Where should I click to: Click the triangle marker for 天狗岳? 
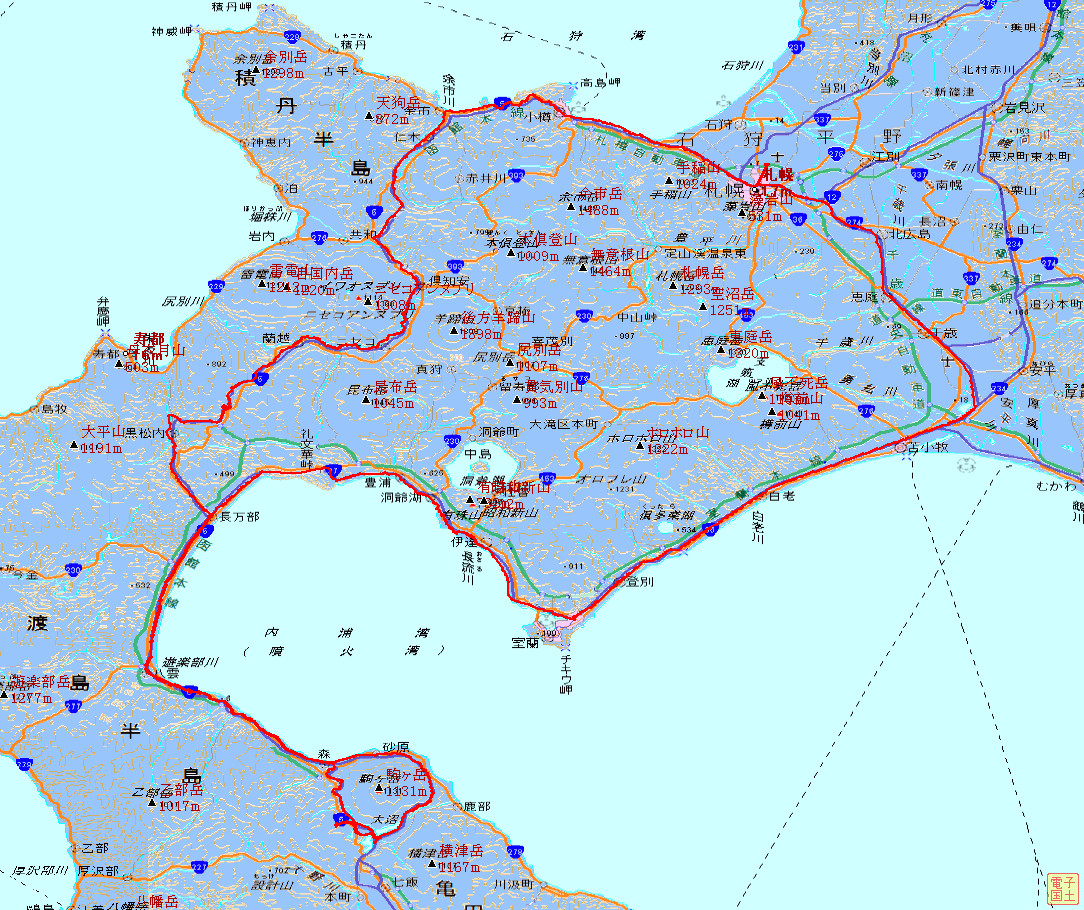click(368, 115)
